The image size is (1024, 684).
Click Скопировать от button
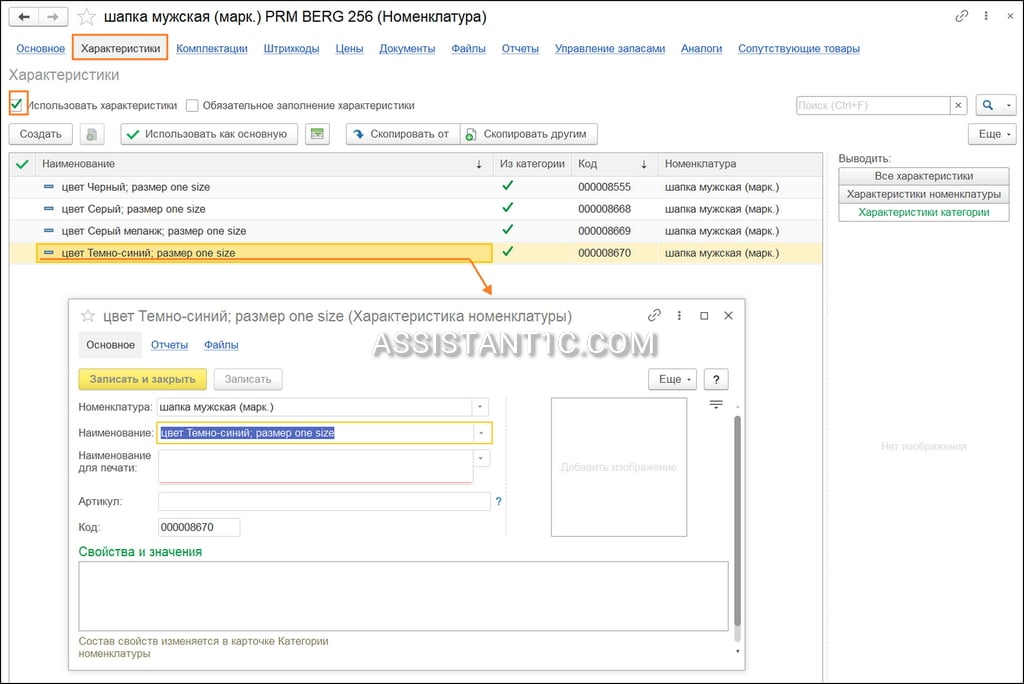pos(403,134)
